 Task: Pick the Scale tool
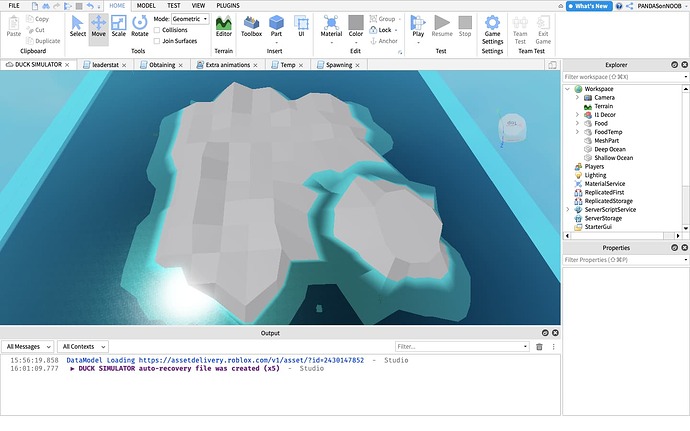click(x=118, y=26)
